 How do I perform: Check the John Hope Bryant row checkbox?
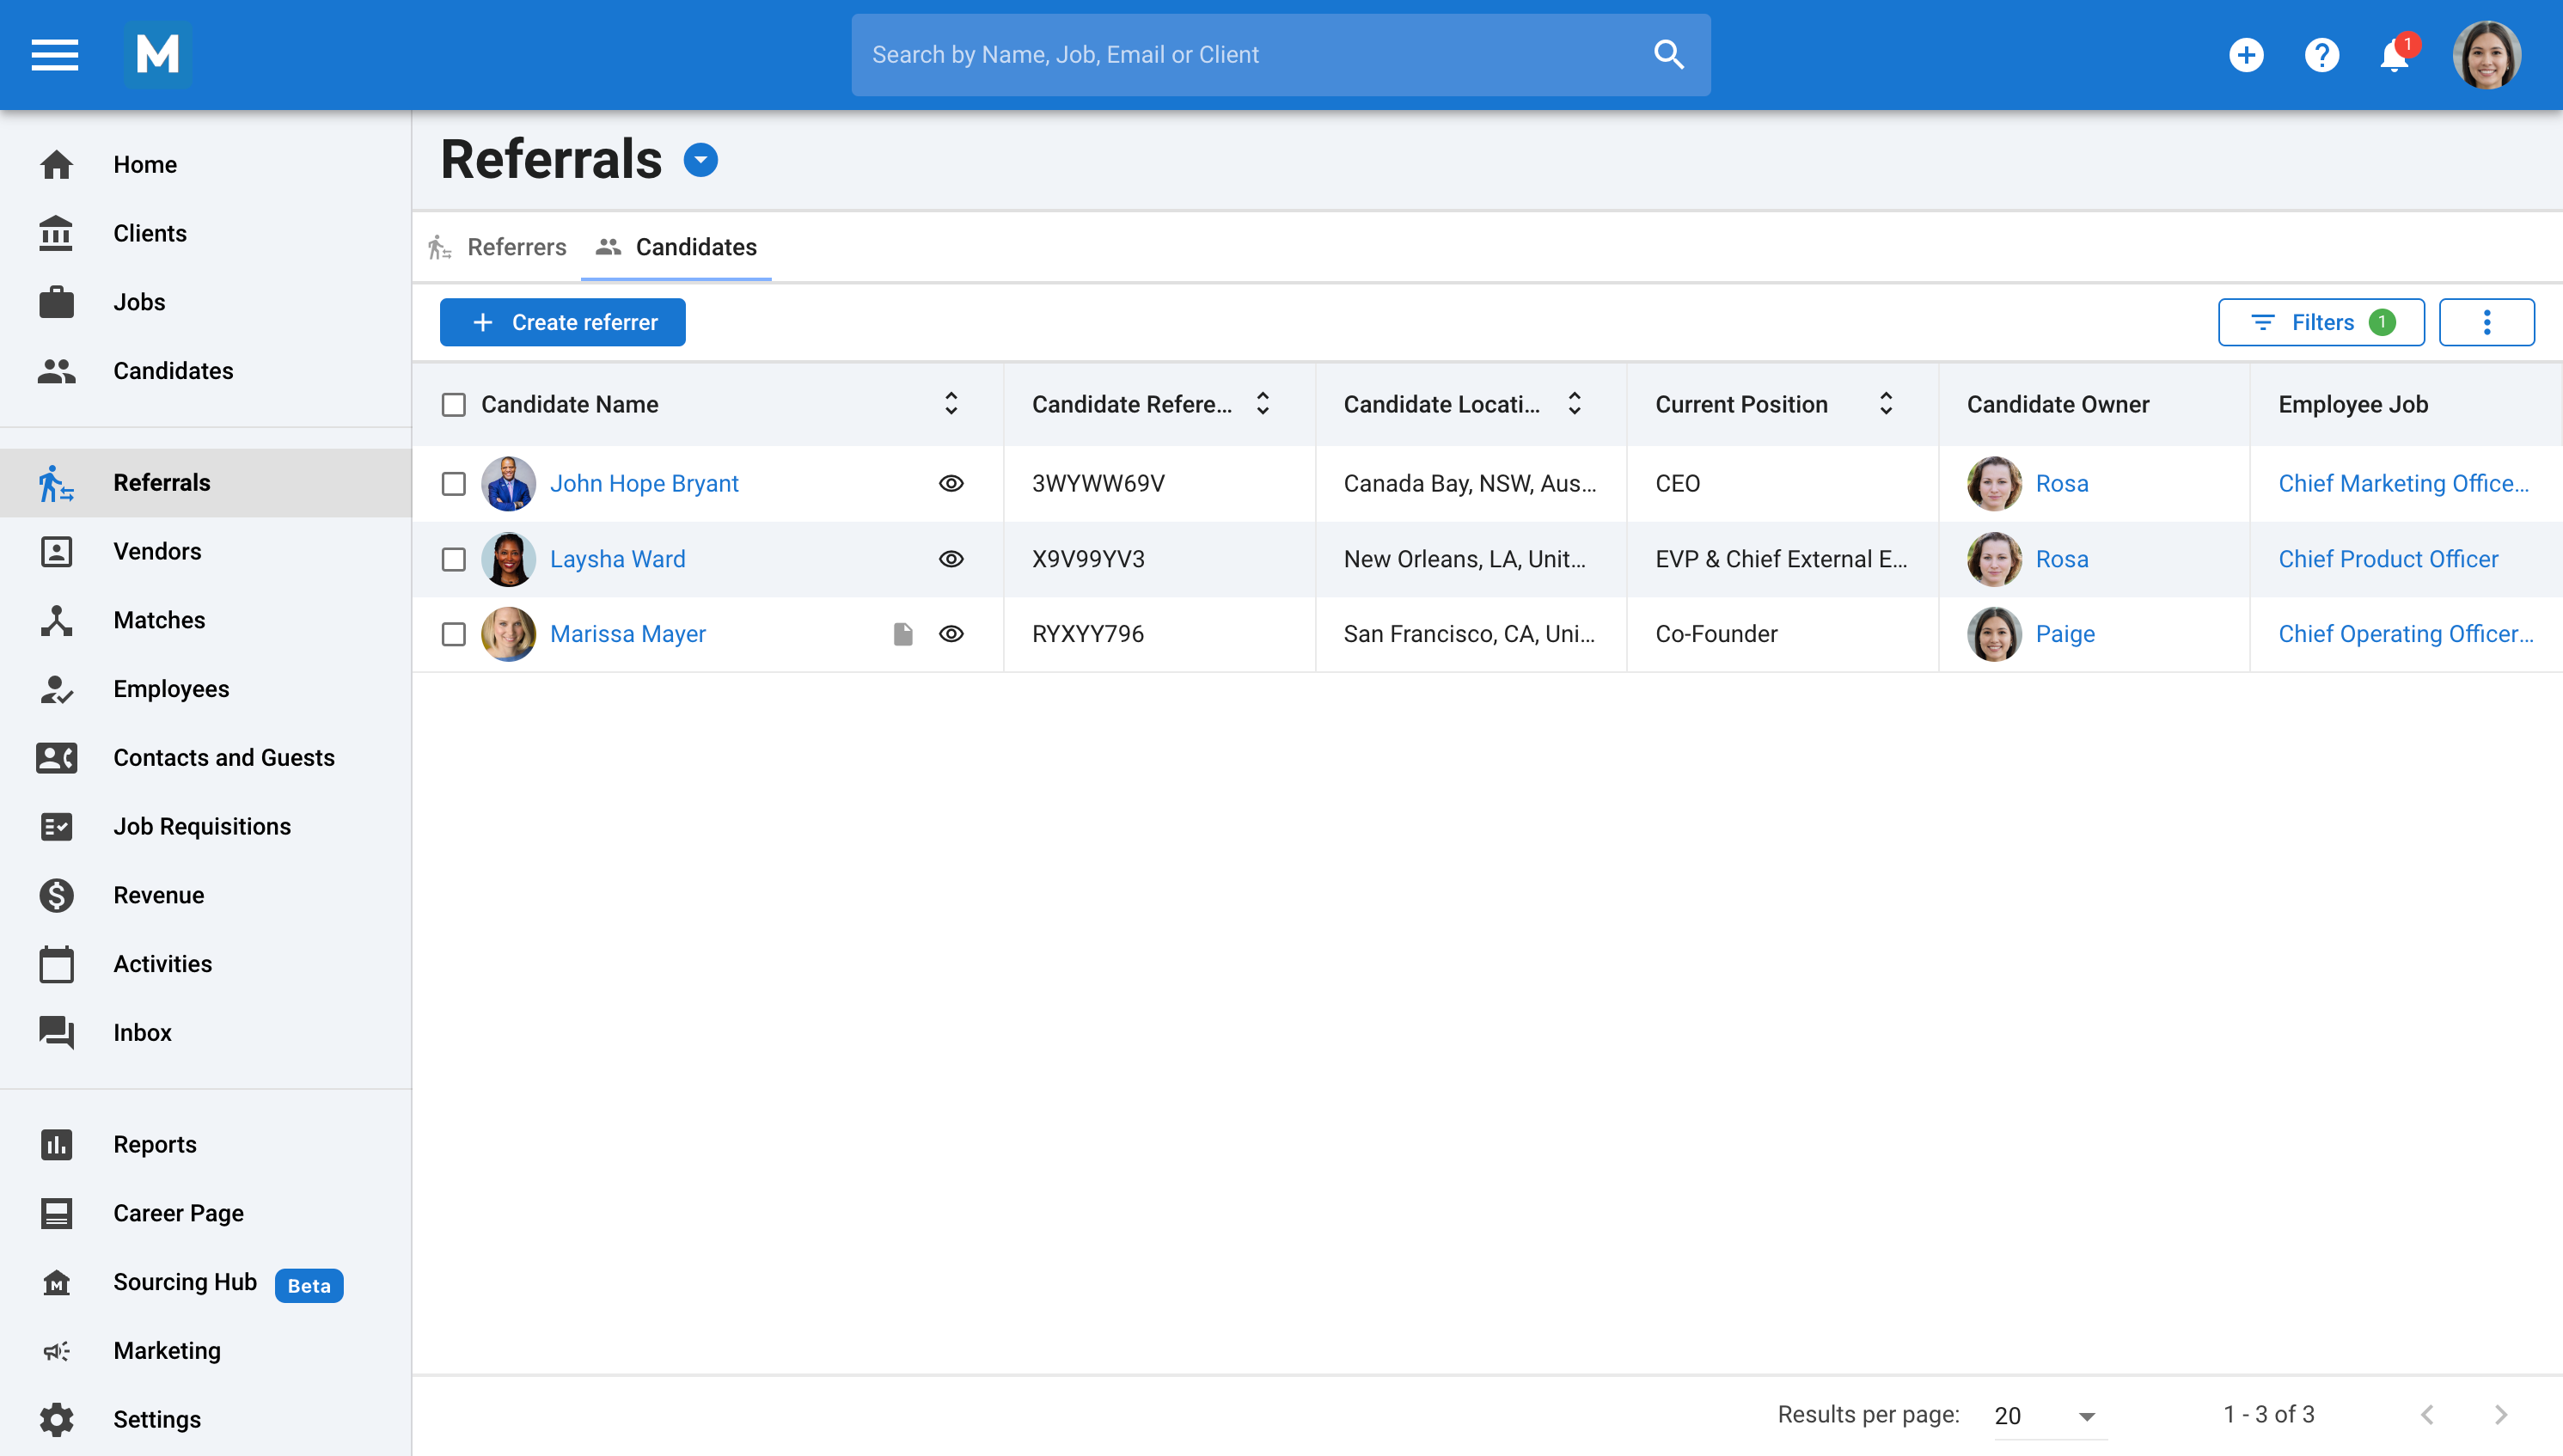(454, 484)
